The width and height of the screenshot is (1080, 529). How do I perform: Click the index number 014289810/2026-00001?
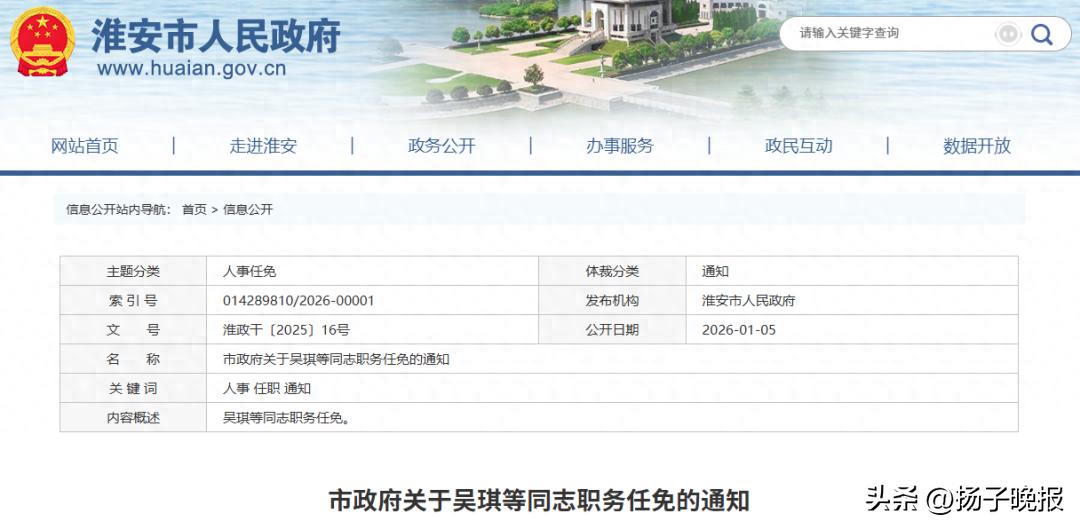[x=298, y=301]
